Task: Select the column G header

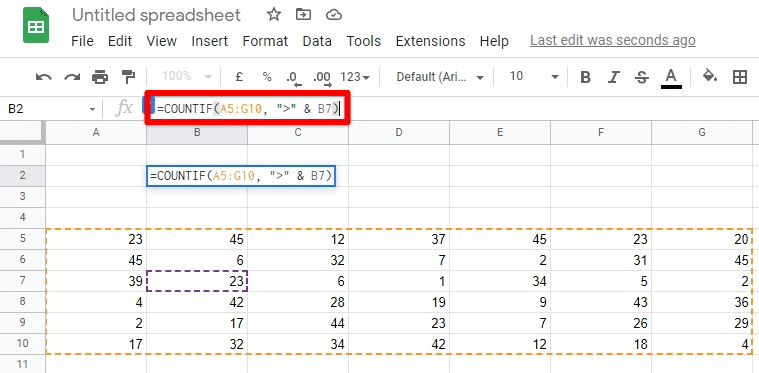Action: point(702,132)
